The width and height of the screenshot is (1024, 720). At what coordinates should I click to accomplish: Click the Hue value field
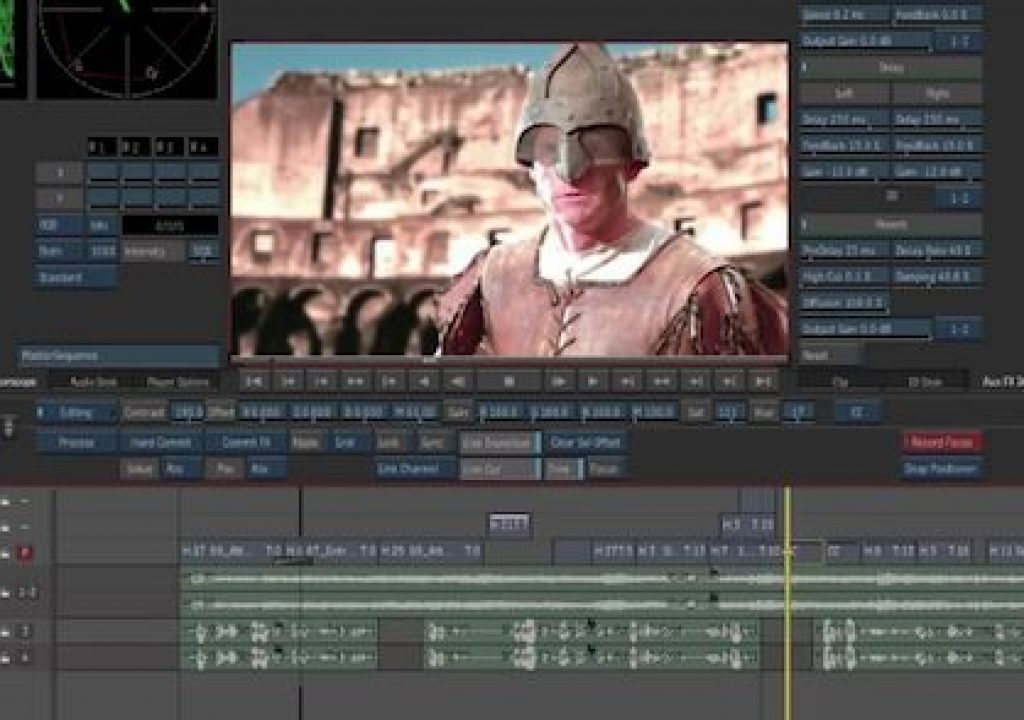click(x=798, y=412)
